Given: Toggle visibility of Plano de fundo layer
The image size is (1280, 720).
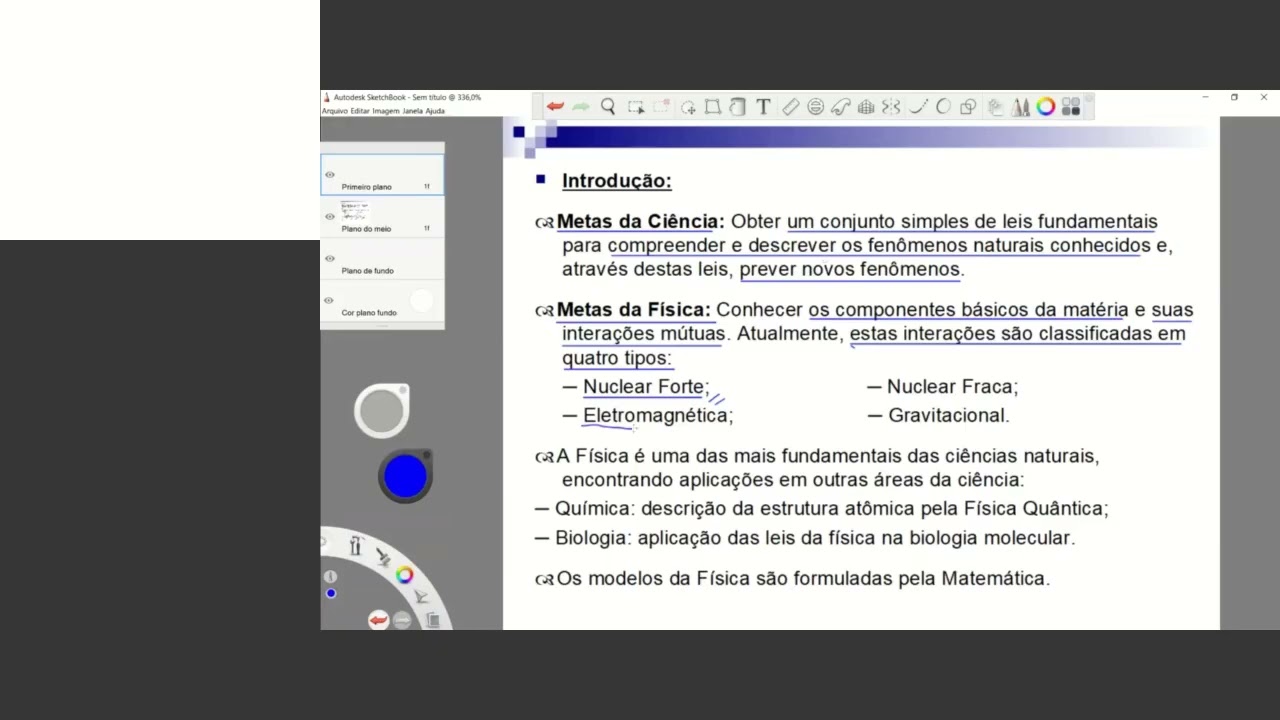Looking at the screenshot, I should (330, 259).
